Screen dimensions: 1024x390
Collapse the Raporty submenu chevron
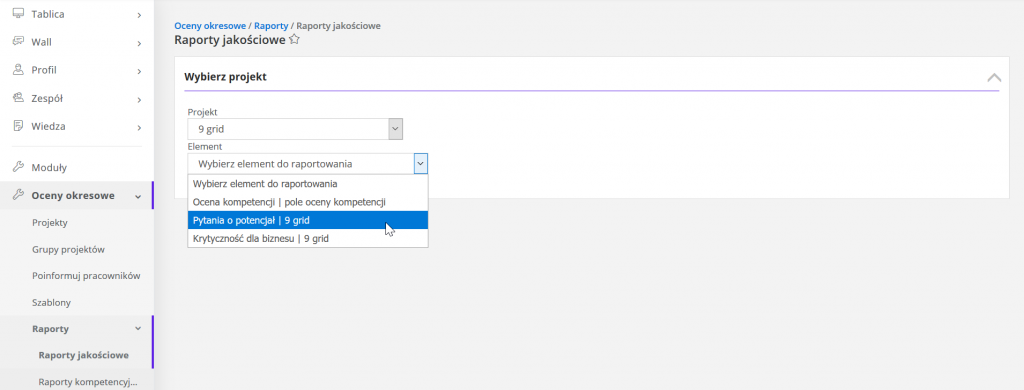click(x=138, y=329)
